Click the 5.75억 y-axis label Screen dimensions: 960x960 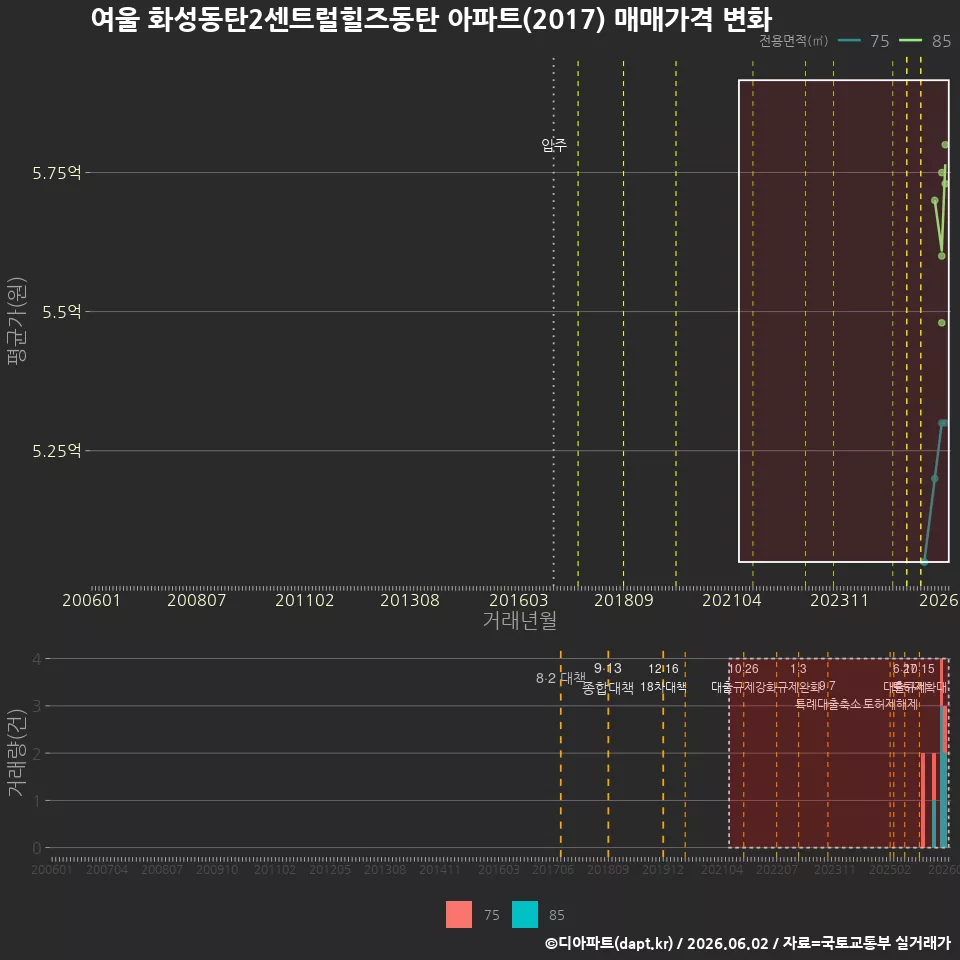[57, 173]
